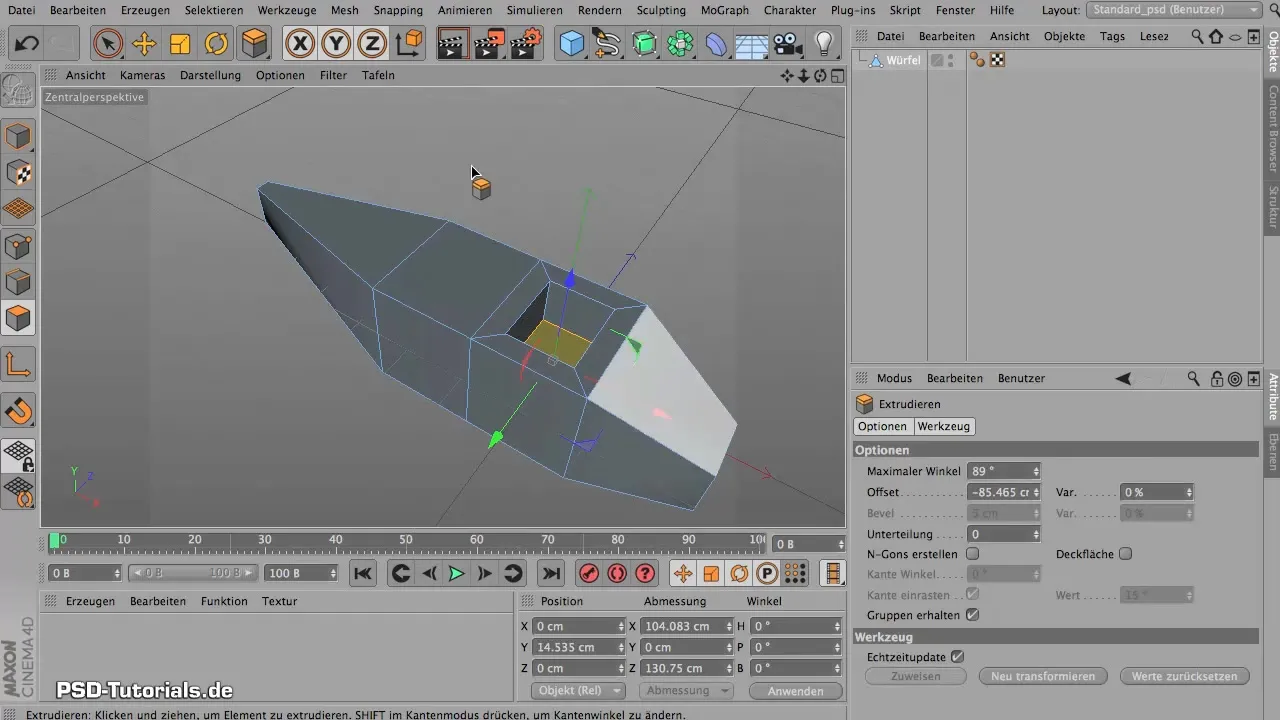Select the Rotate tool
Viewport: 1280px width, 720px height.
(216, 44)
